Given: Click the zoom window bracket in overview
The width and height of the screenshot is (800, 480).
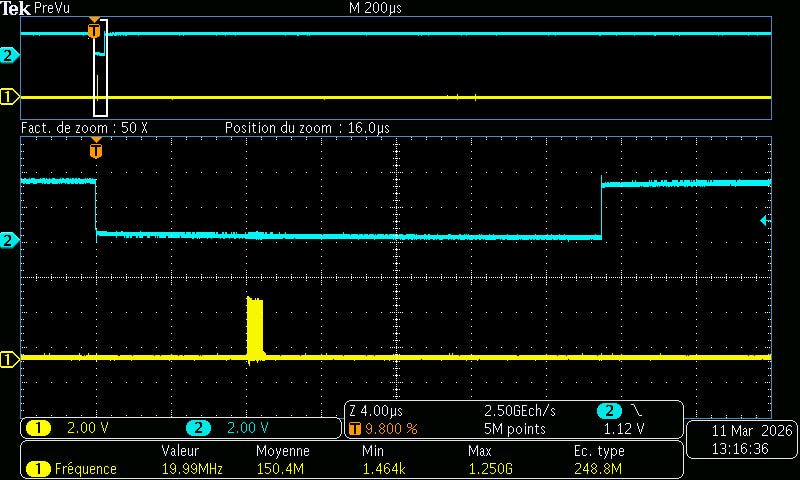Looking at the screenshot, I should click(100, 68).
